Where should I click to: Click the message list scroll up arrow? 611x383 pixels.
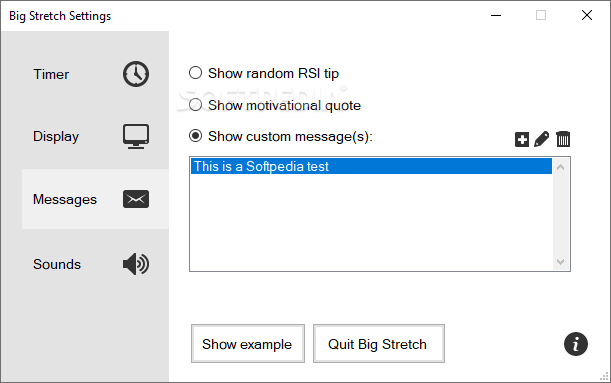[x=561, y=167]
